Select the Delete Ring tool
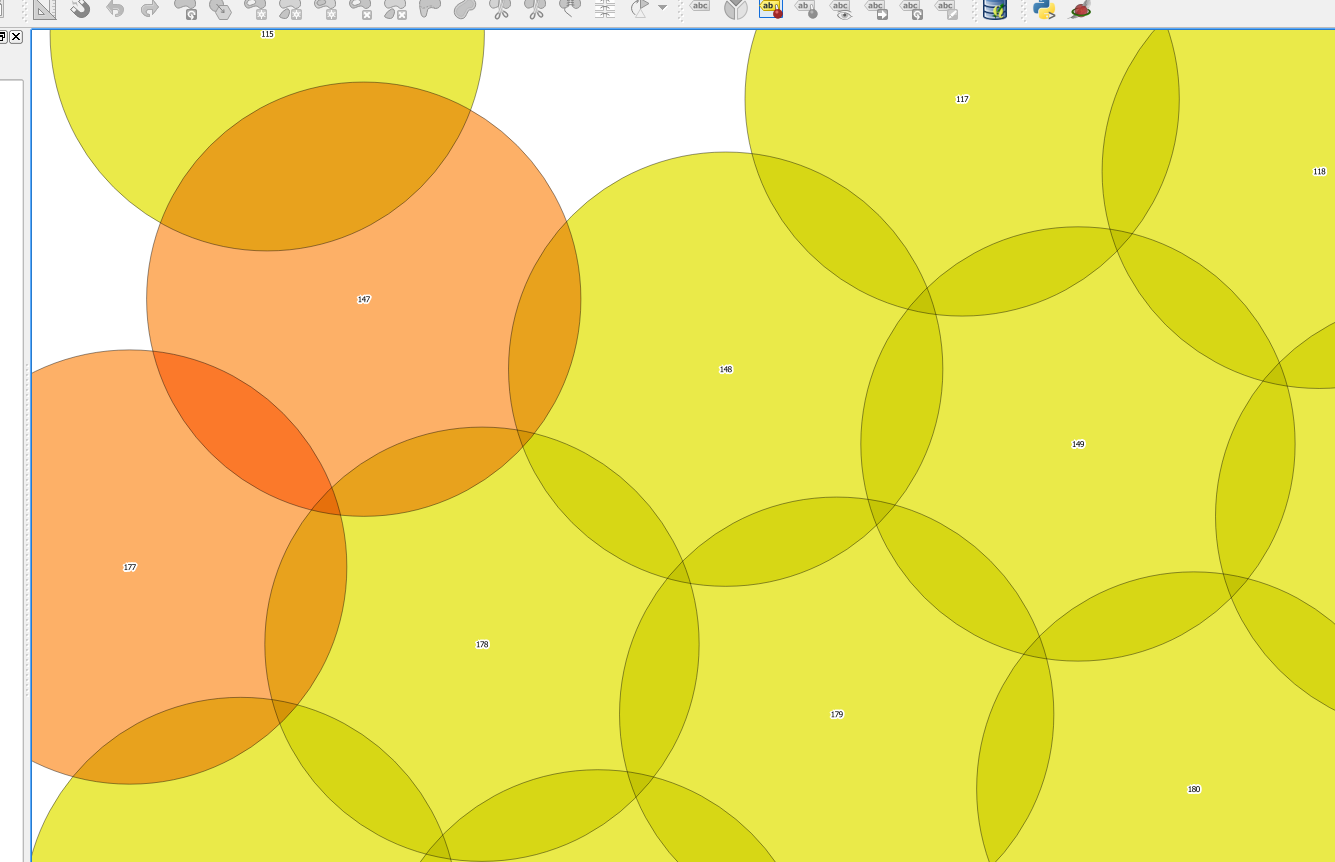The image size is (1335, 862). (361, 9)
